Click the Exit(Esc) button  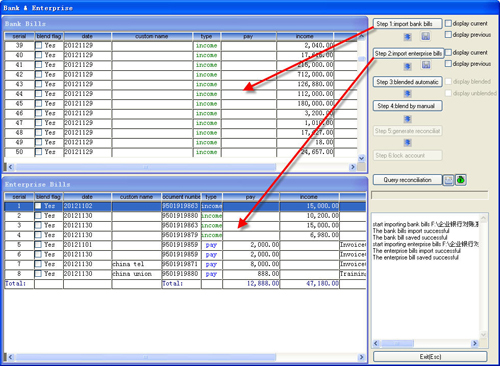point(430,357)
